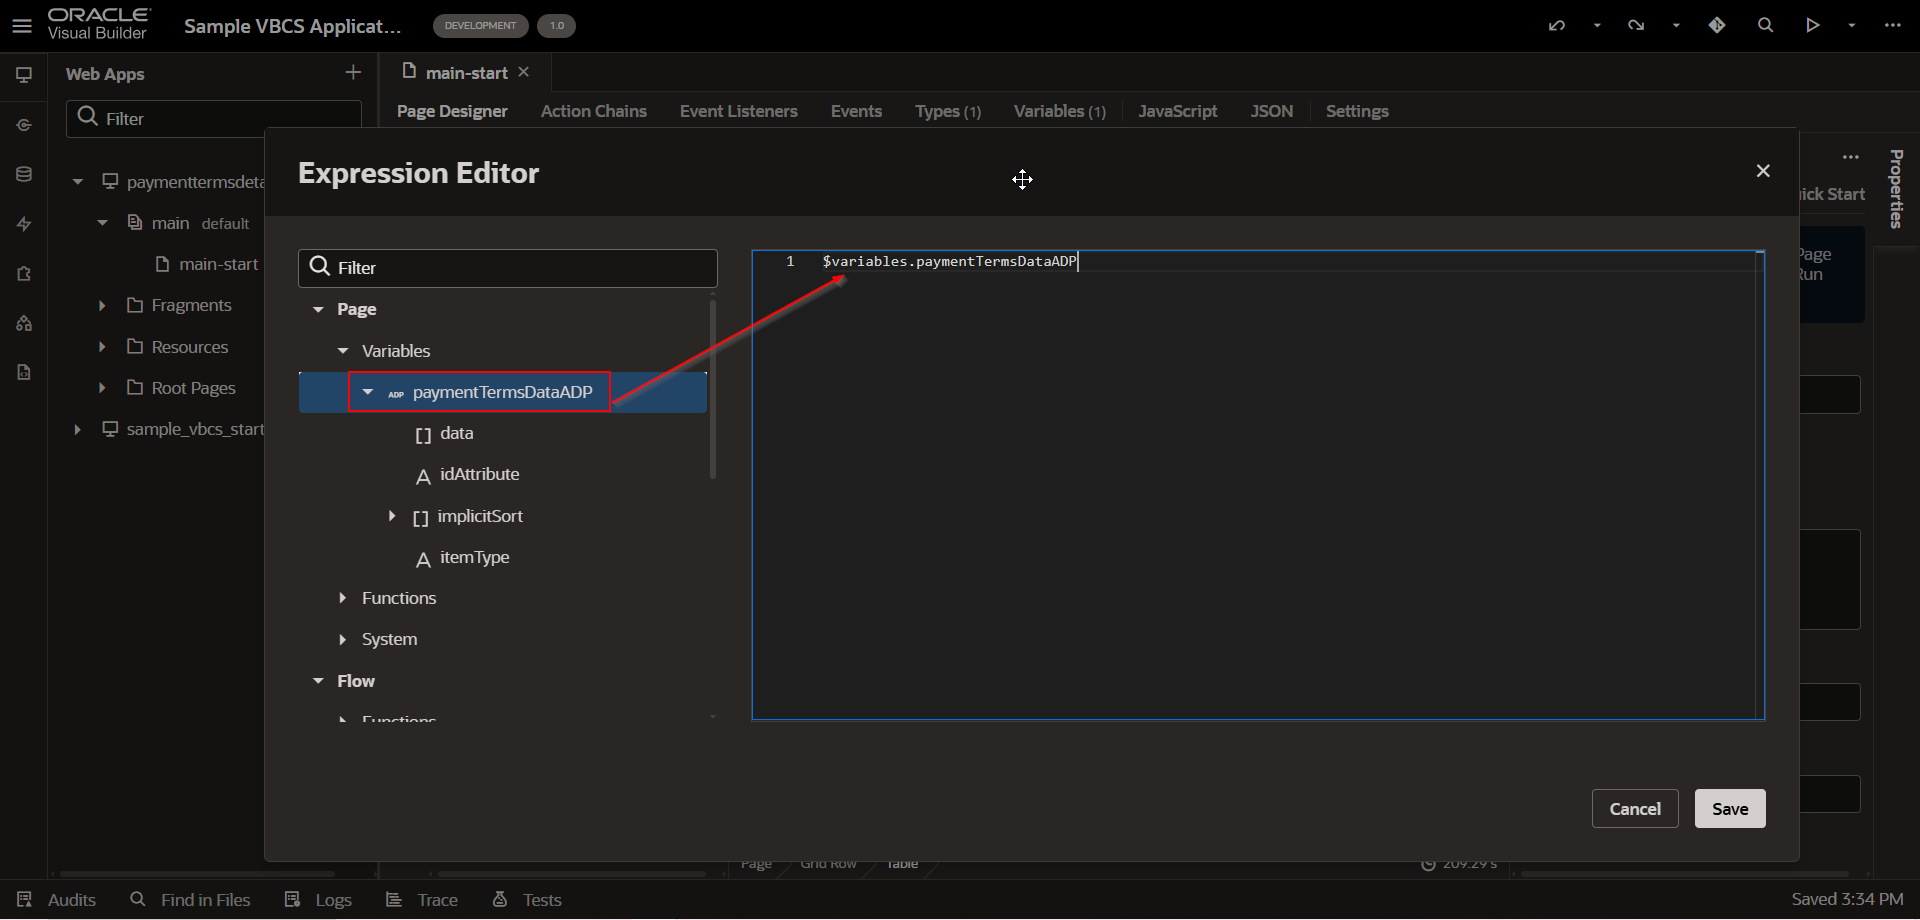Image resolution: width=1920 pixels, height=920 pixels.
Task: Open the Trace panel
Action: [x=422, y=900]
